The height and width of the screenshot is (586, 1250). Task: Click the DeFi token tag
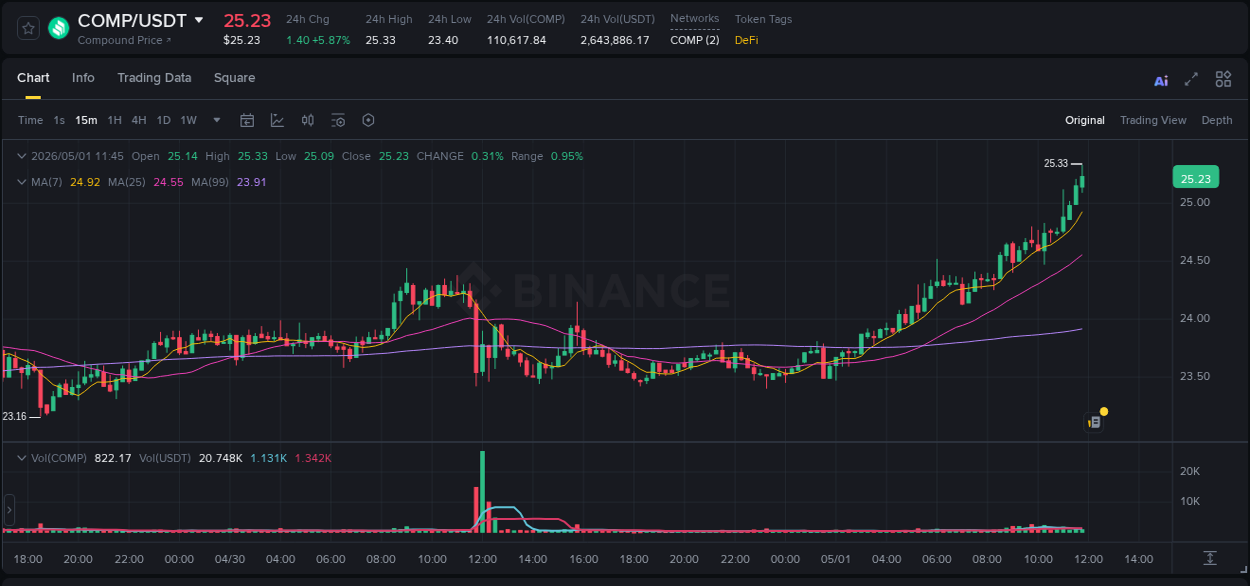pos(746,40)
